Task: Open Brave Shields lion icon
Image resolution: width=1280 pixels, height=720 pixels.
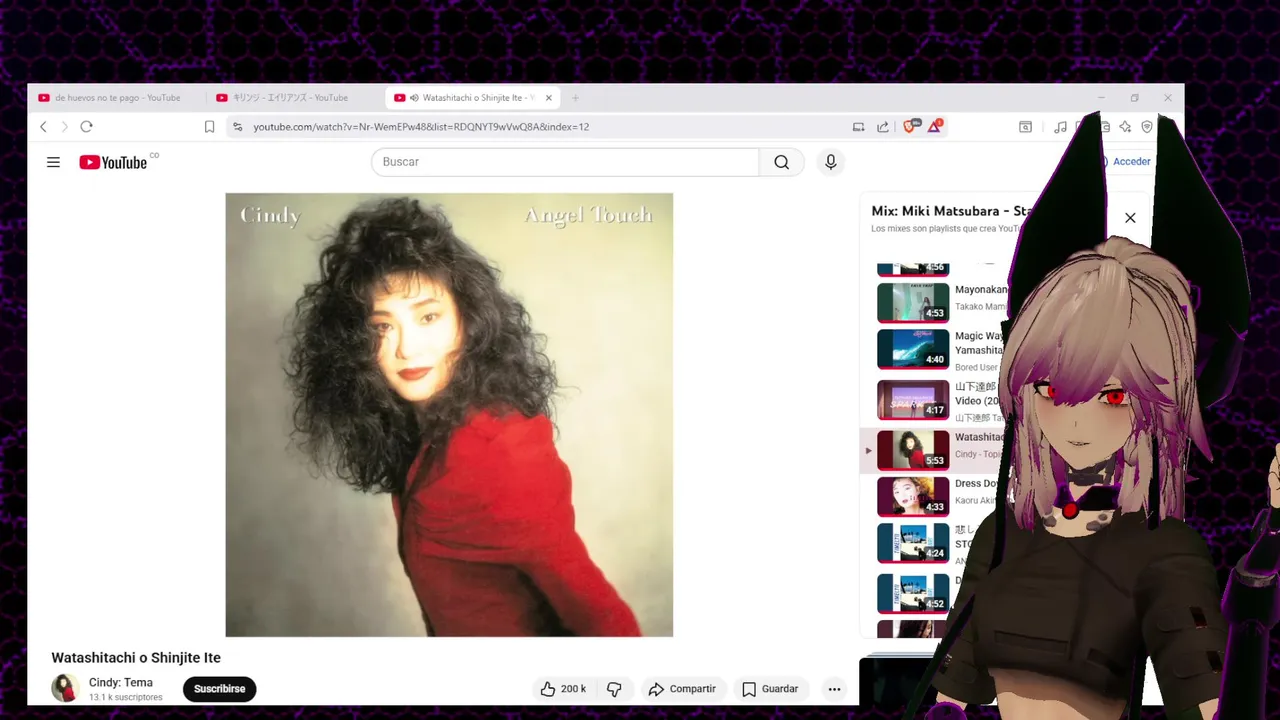Action: pyautogui.click(x=910, y=126)
